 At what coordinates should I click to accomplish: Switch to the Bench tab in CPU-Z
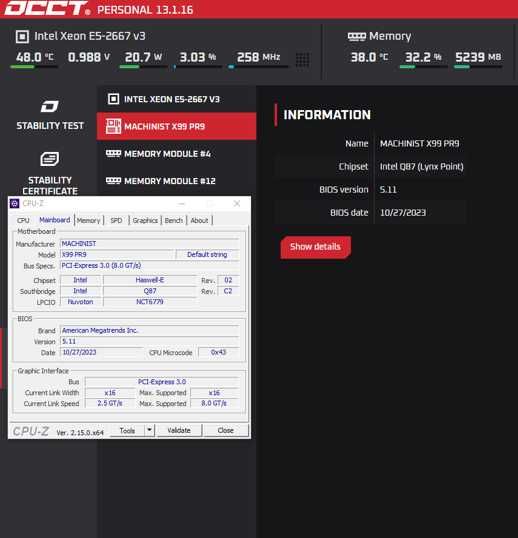point(174,220)
